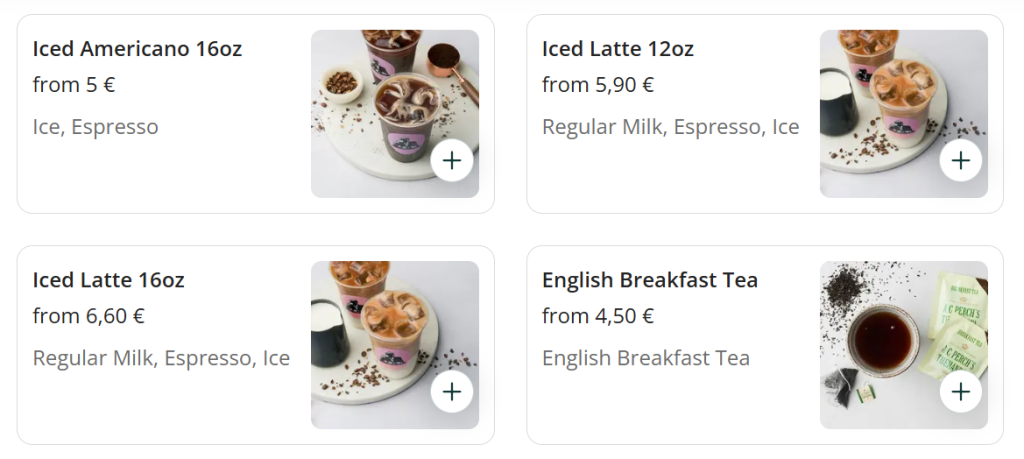
Task: Select the "from 5,90 €" price text
Action: (597, 85)
